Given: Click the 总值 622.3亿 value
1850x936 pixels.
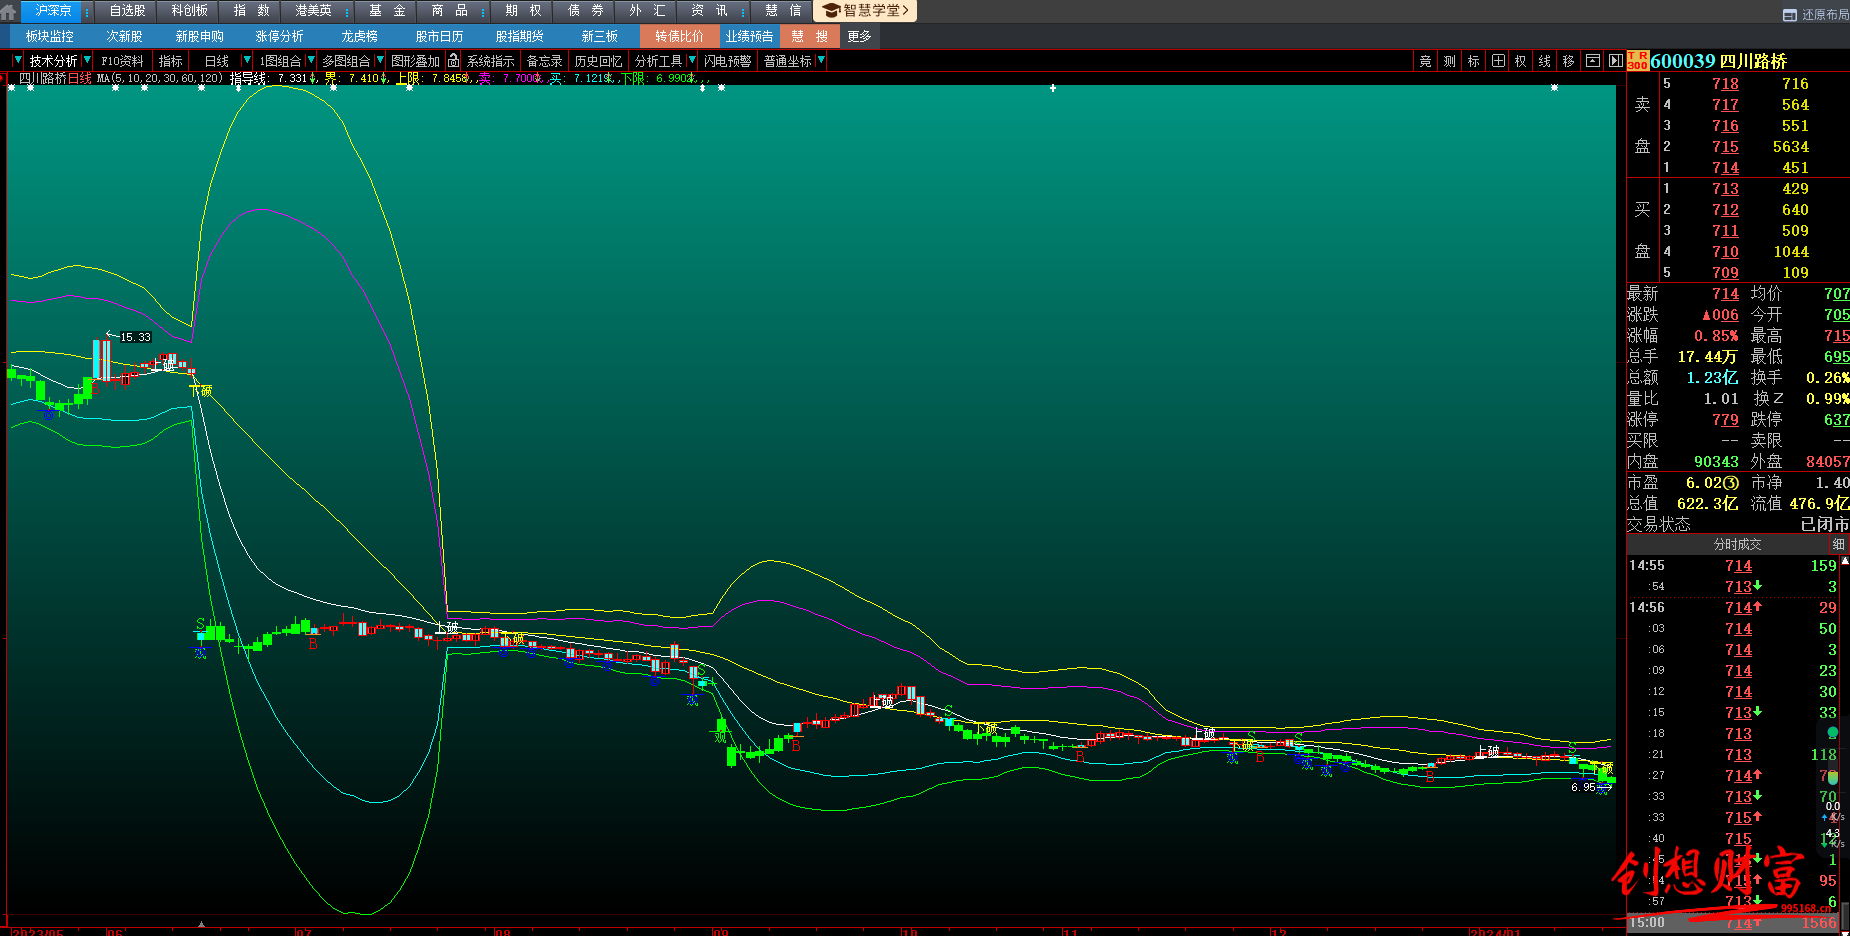Looking at the screenshot, I should point(1707,504).
